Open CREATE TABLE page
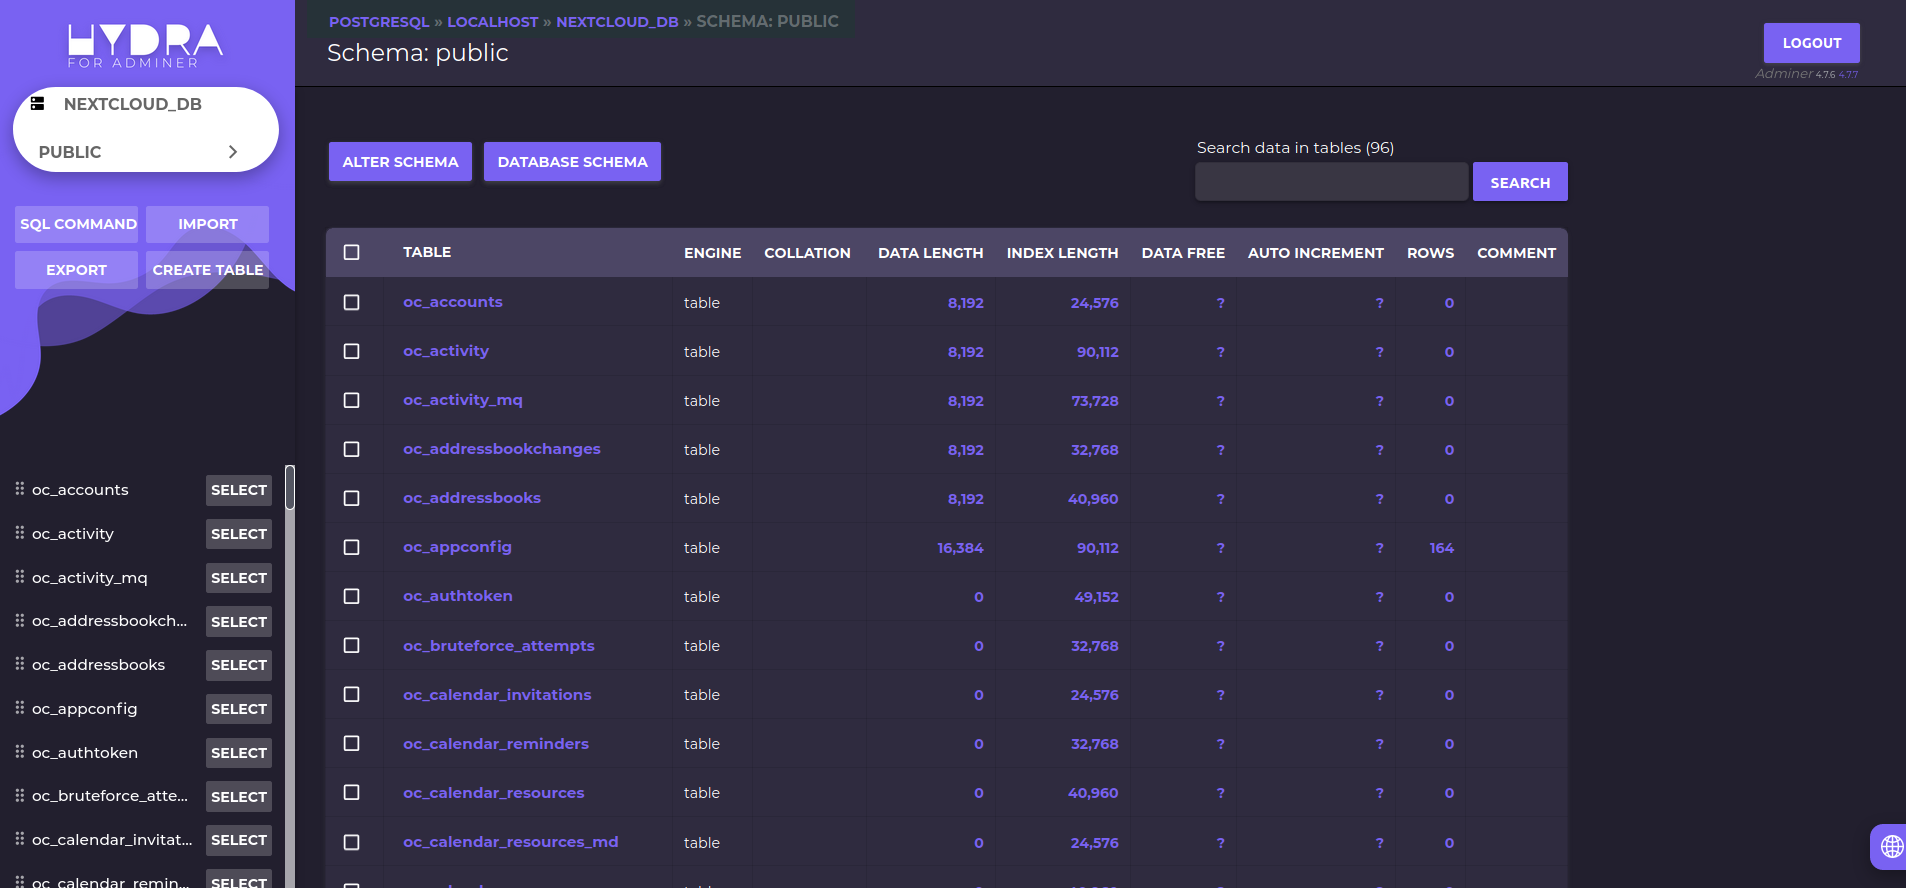 208,270
